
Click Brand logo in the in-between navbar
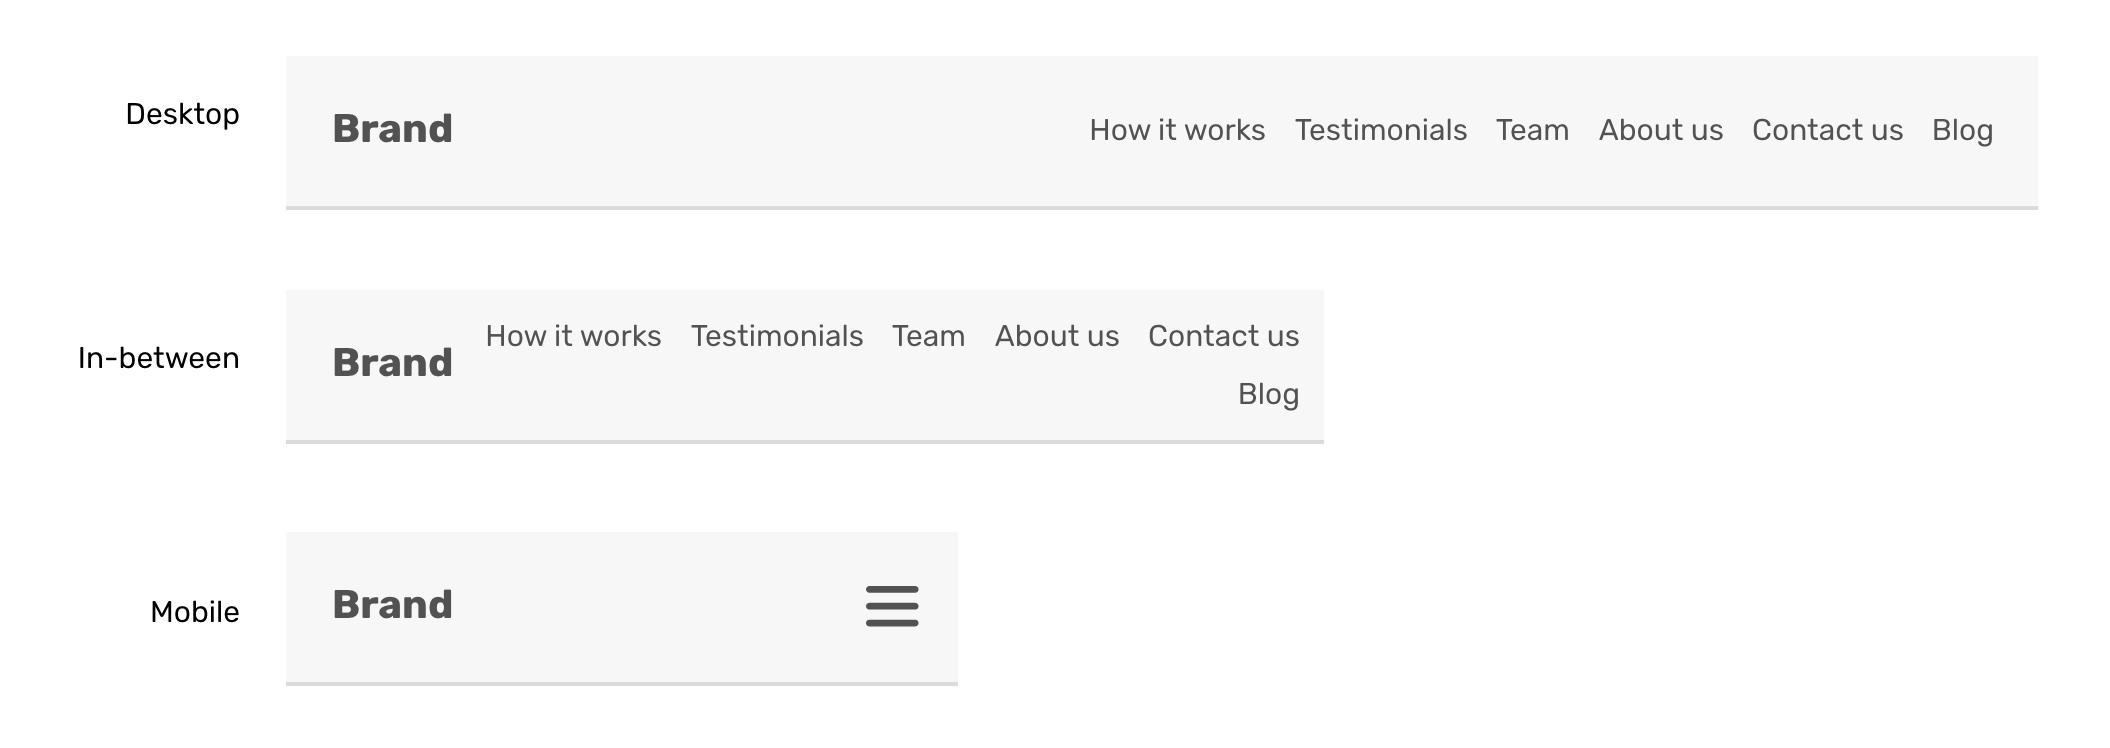tap(392, 363)
